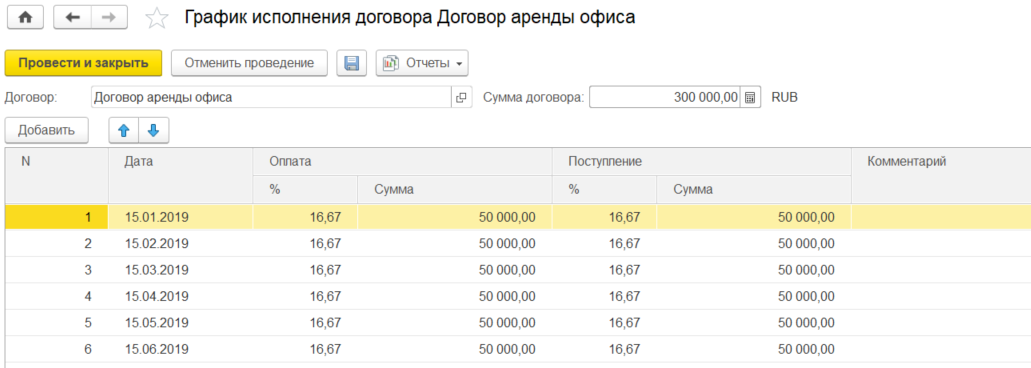The image size is (1031, 368).
Task: Open the contract link icon in Договор field
Action: click(x=462, y=98)
